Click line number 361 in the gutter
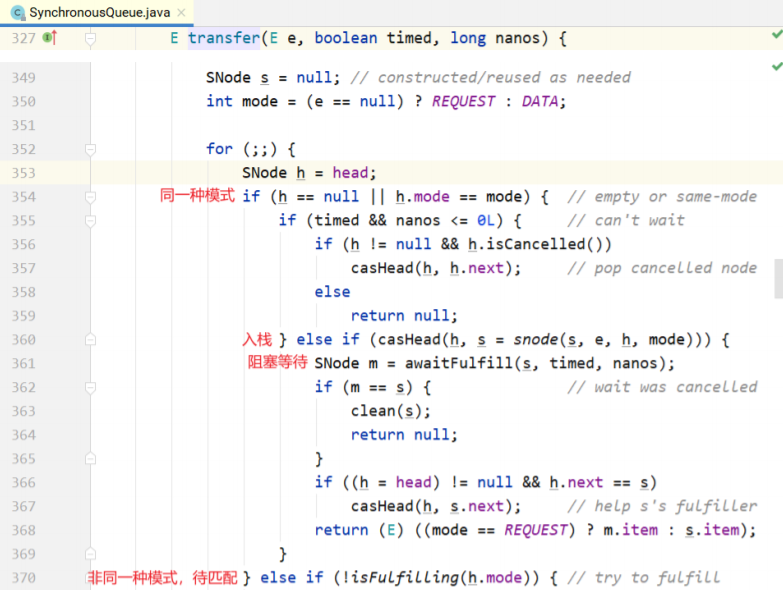The width and height of the screenshot is (783, 590). (23, 363)
